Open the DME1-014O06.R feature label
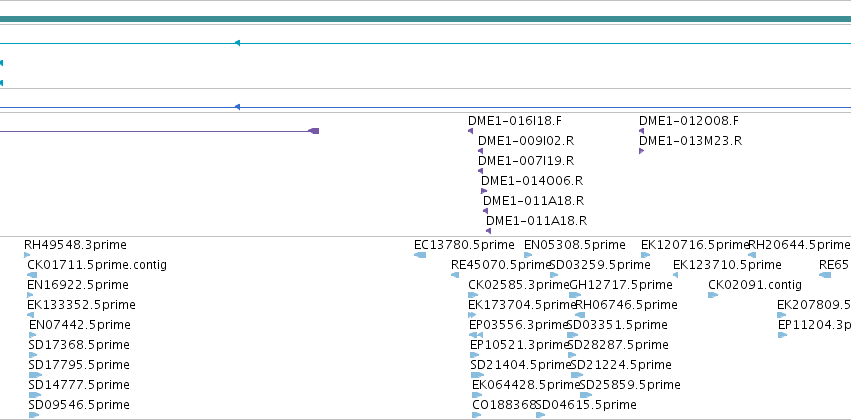Image resolution: width=851 pixels, height=420 pixels. (x=532, y=181)
